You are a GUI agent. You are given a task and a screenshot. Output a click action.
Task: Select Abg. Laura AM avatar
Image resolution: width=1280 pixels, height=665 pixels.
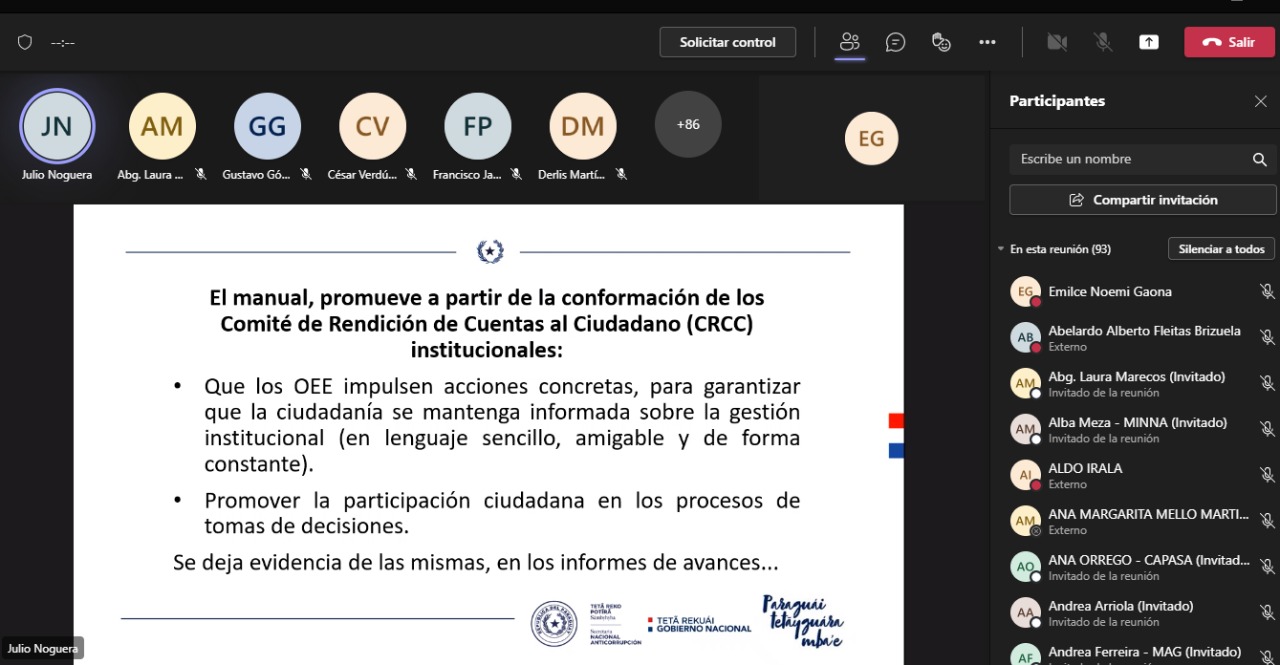pyautogui.click(x=162, y=126)
